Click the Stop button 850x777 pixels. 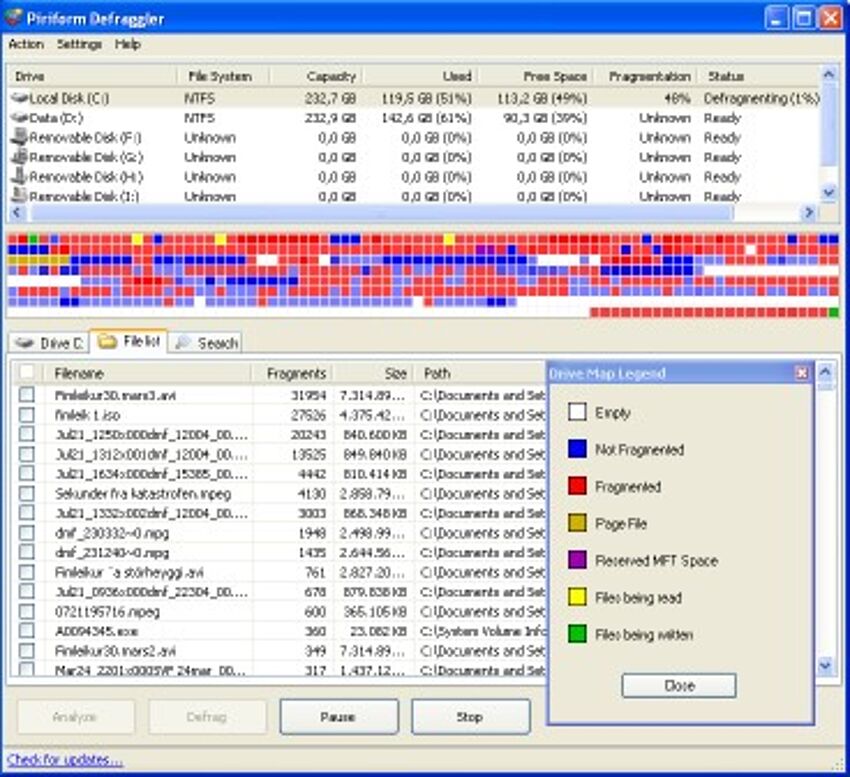click(471, 717)
